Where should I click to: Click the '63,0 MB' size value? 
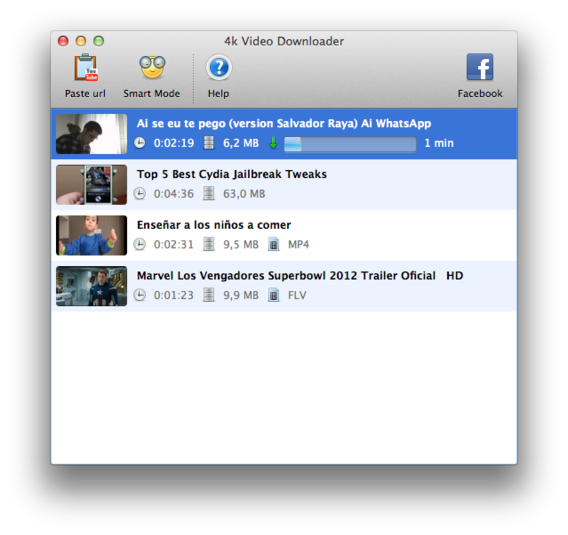click(x=244, y=194)
